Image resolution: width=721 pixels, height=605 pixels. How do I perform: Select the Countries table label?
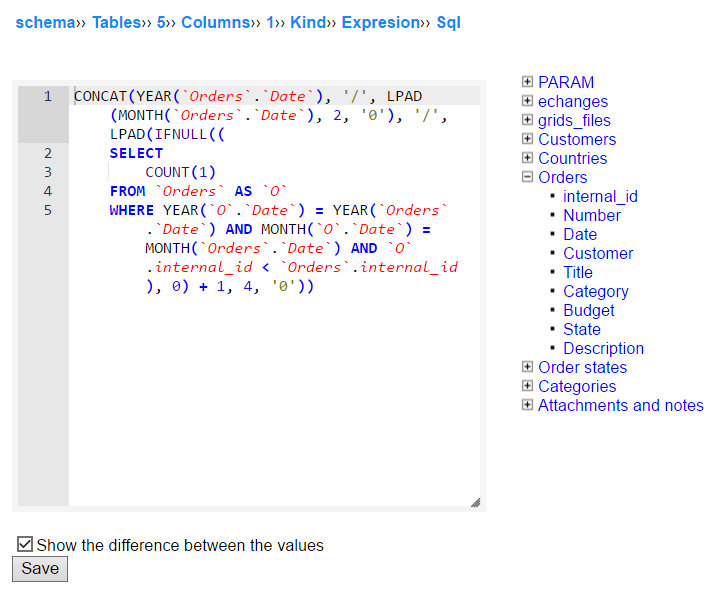(573, 158)
